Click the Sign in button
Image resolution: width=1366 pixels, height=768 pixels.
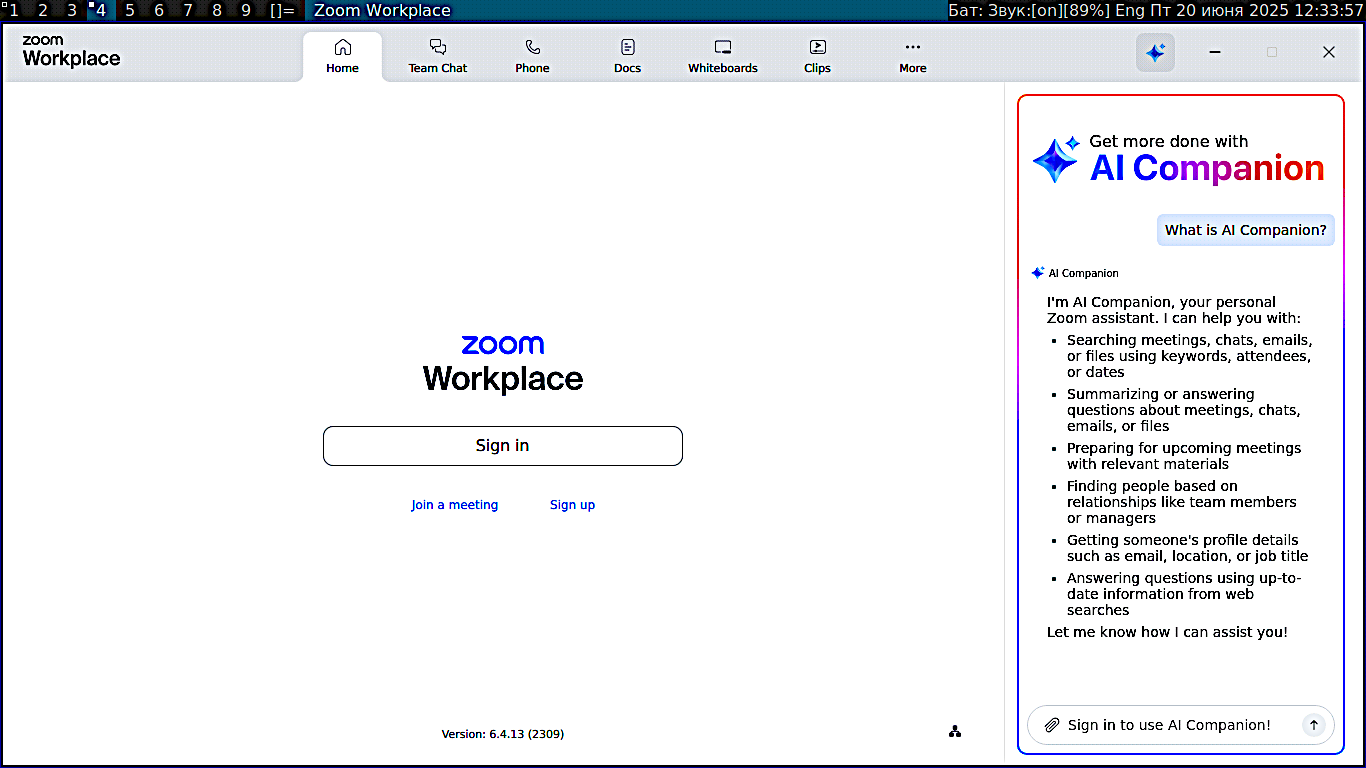(x=502, y=446)
